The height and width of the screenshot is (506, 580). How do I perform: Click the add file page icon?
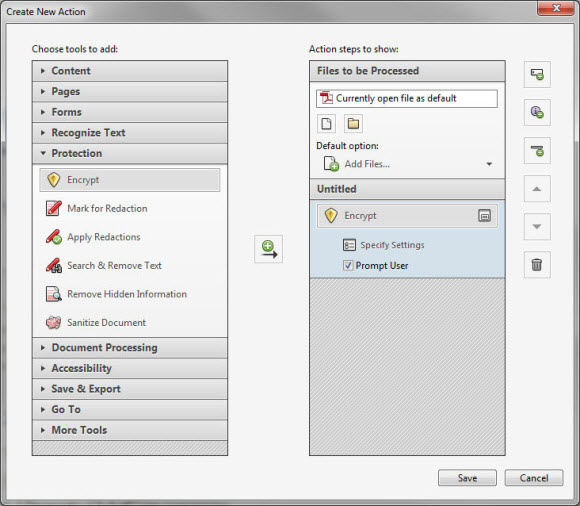click(x=326, y=124)
